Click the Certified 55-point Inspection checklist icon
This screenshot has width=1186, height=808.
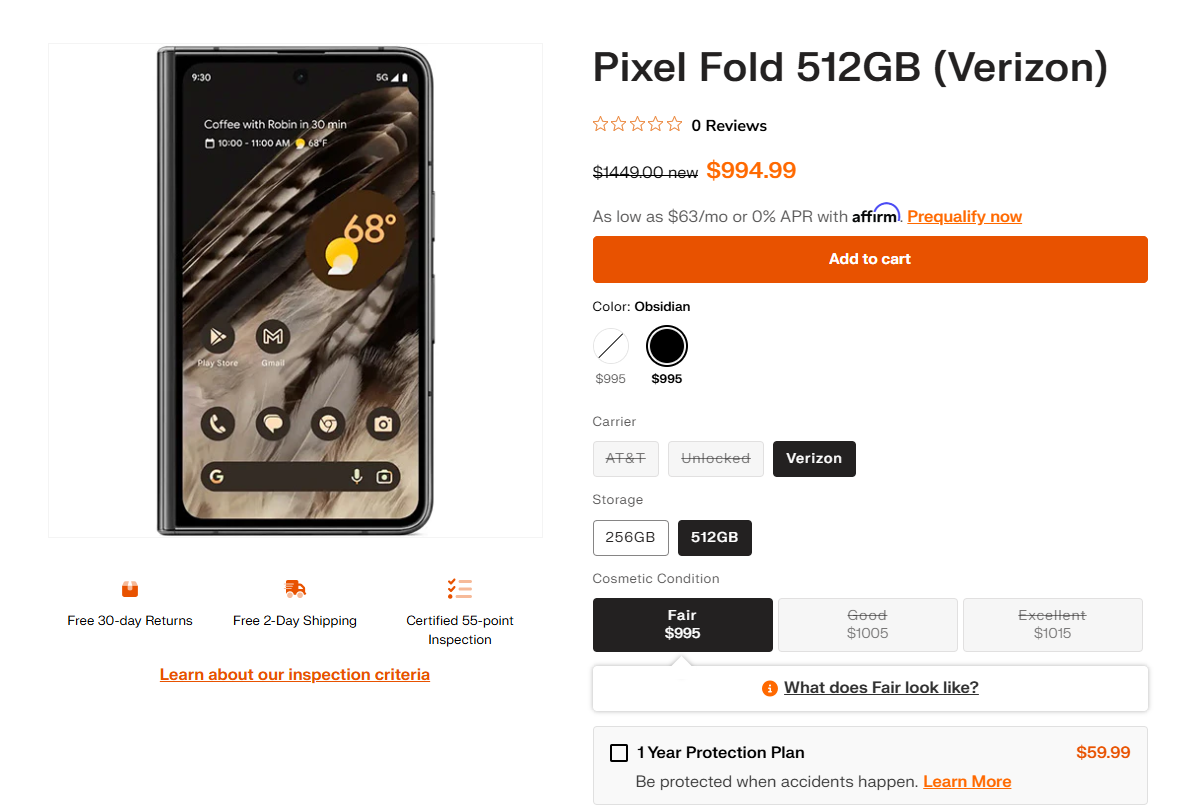[x=460, y=588]
